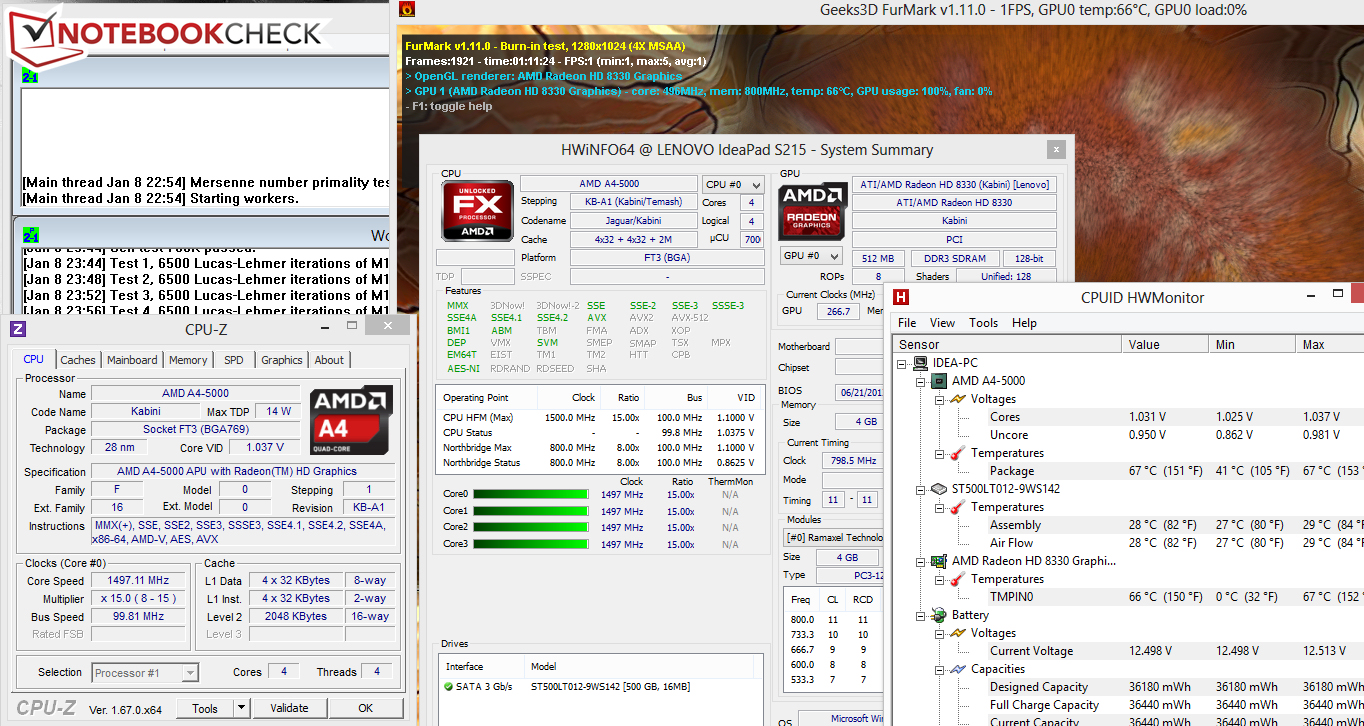Switch to the Mainboard tab in CPU-Z
The width and height of the screenshot is (1364, 726).
tap(132, 360)
